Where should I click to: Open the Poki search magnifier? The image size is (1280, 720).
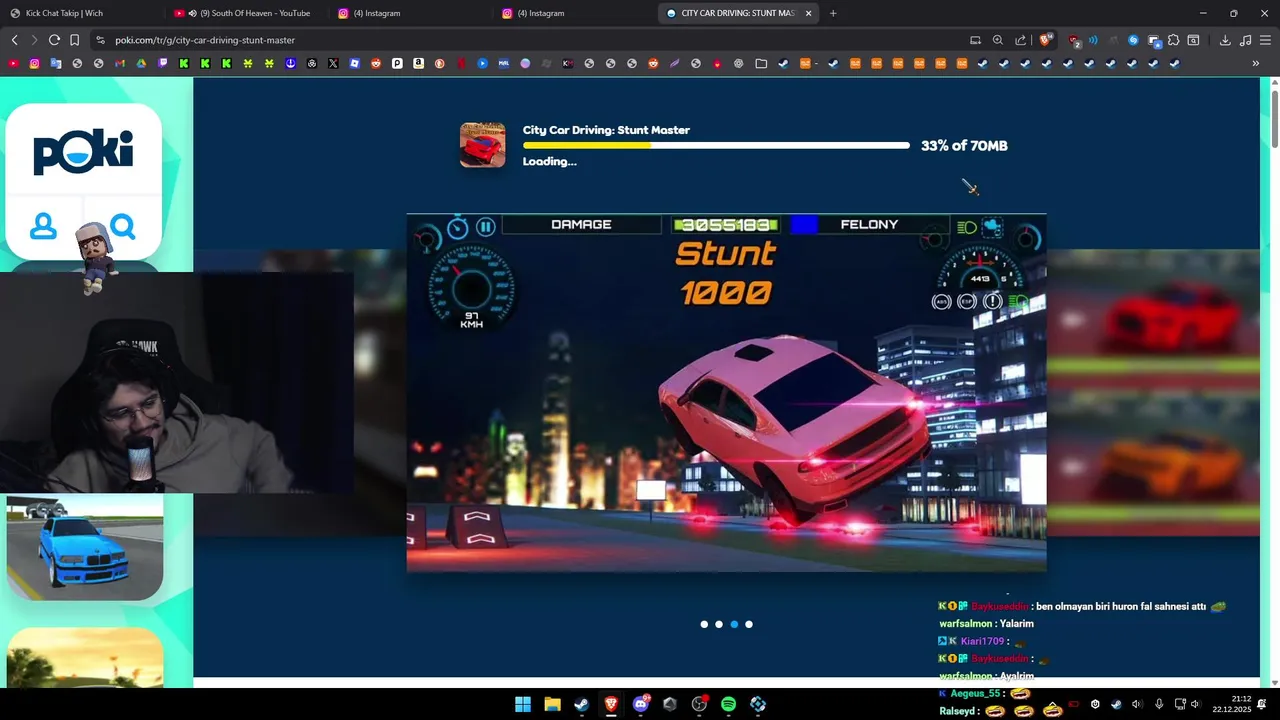pos(123,227)
